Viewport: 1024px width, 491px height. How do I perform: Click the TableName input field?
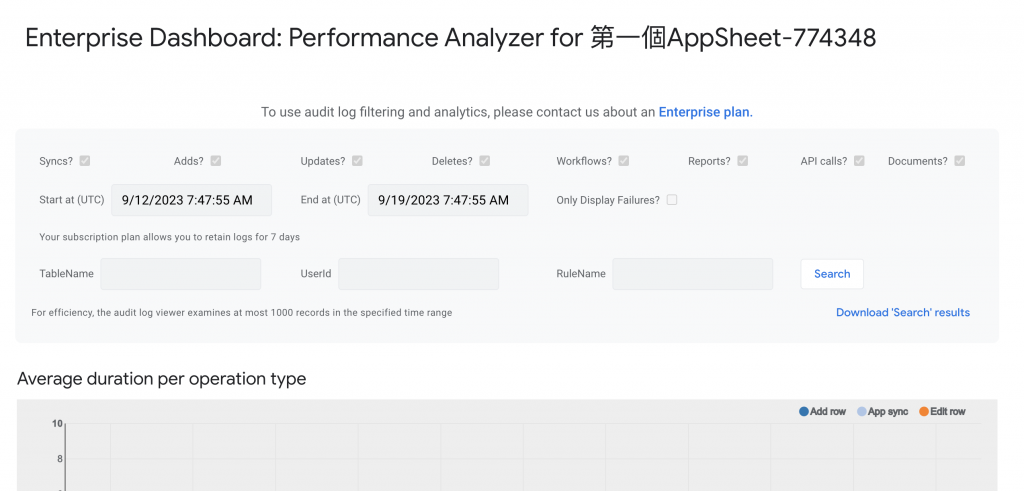click(x=180, y=274)
